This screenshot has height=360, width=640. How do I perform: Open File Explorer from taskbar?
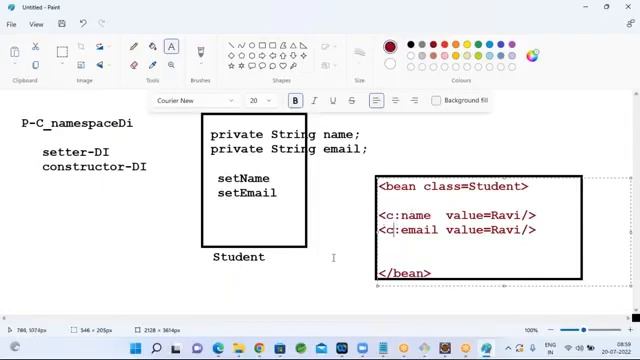239,348
